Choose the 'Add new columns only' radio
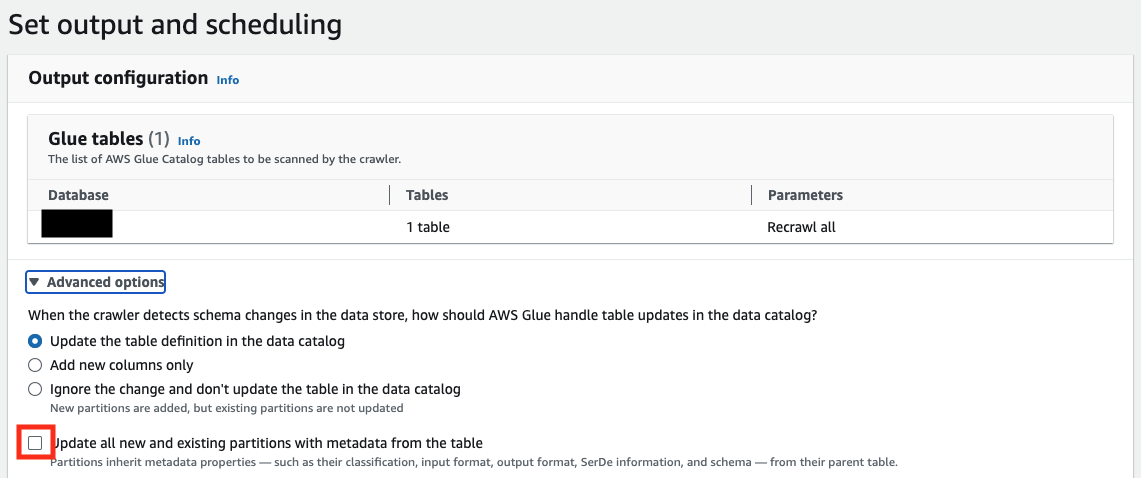The height and width of the screenshot is (478, 1141). point(35,365)
